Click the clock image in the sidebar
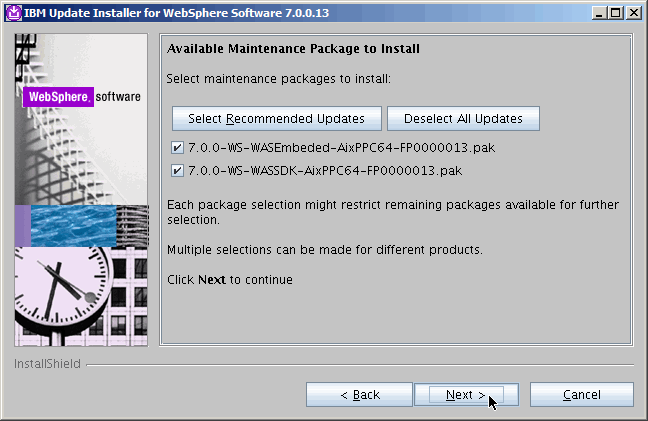 65,290
